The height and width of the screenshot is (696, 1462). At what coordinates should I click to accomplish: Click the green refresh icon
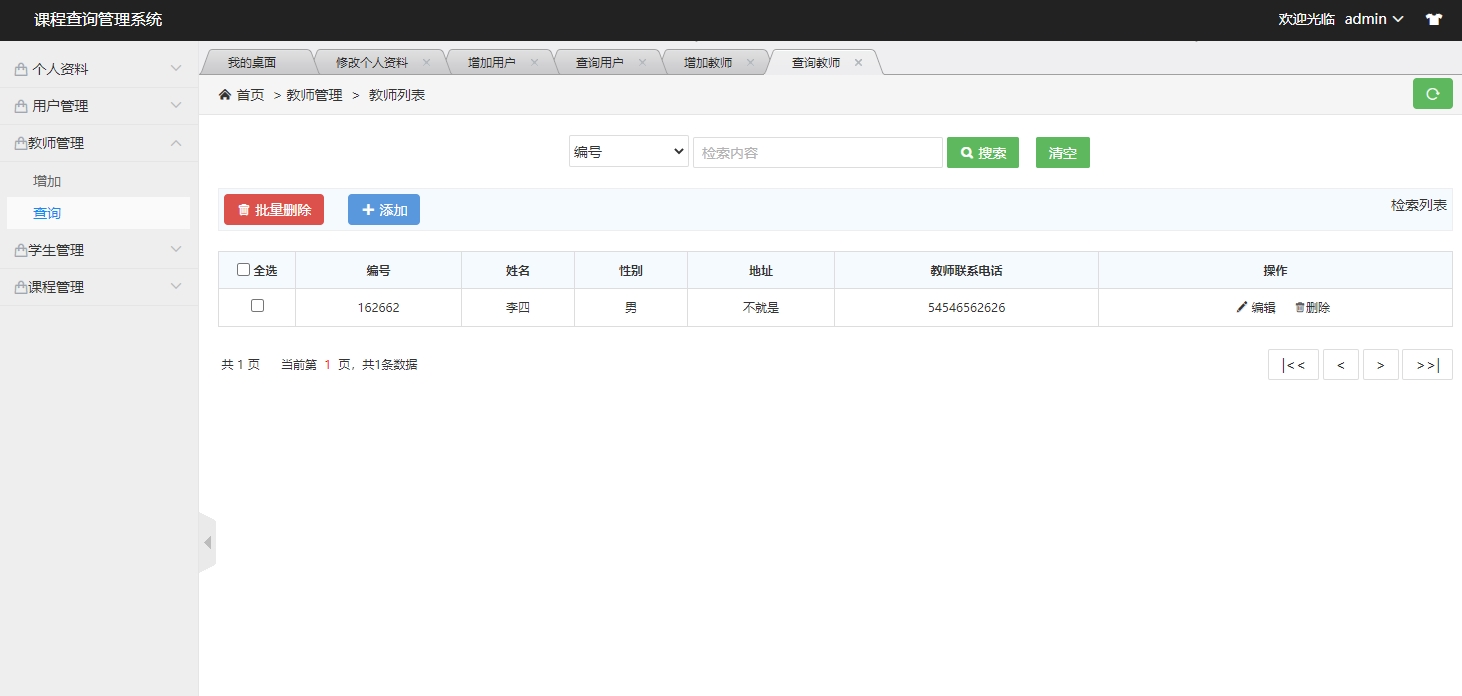1432,93
